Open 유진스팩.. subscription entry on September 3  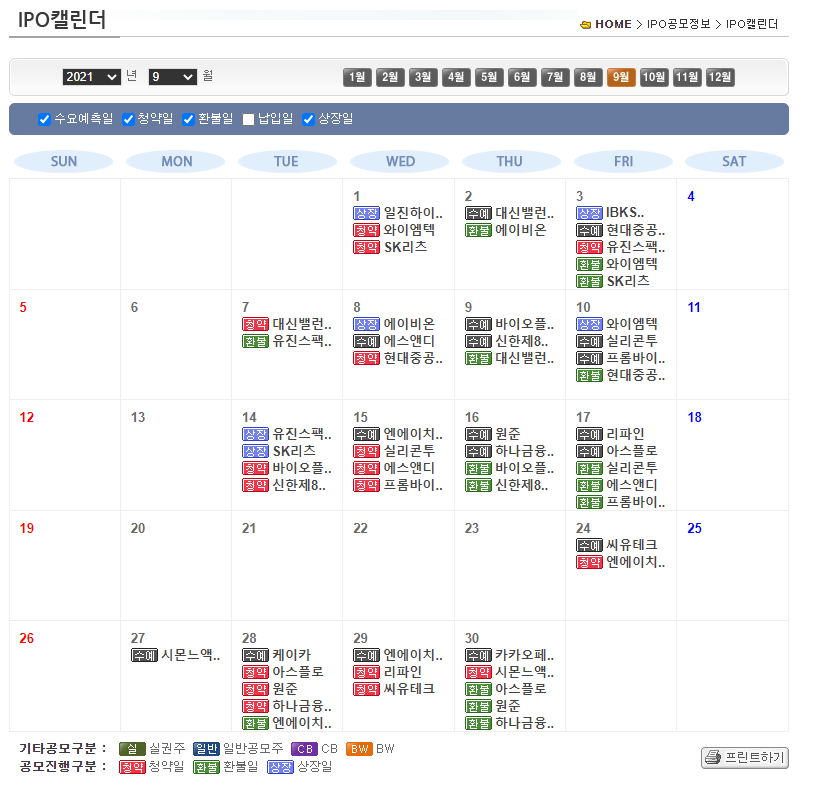[x=636, y=247]
